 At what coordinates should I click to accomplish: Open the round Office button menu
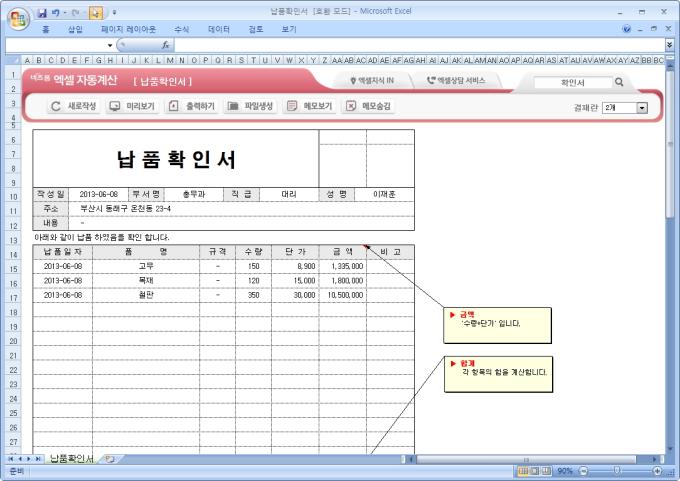click(x=18, y=19)
